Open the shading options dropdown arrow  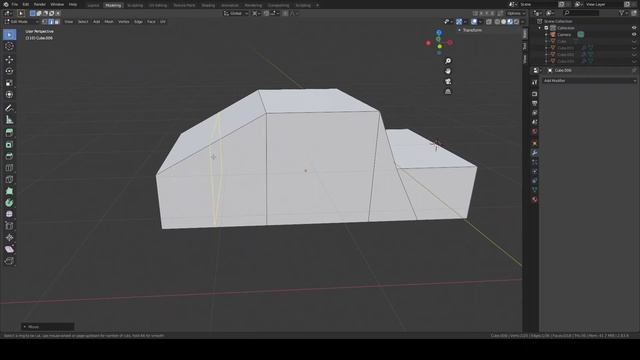pyautogui.click(x=523, y=22)
